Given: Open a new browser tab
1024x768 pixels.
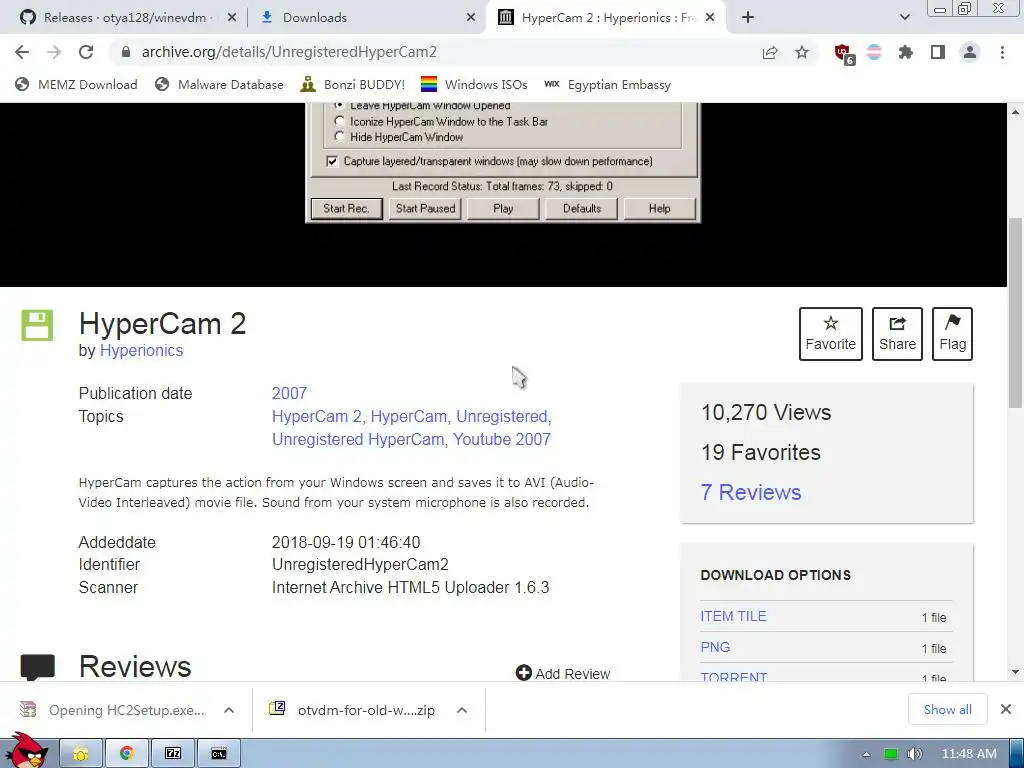Looking at the screenshot, I should (x=748, y=18).
